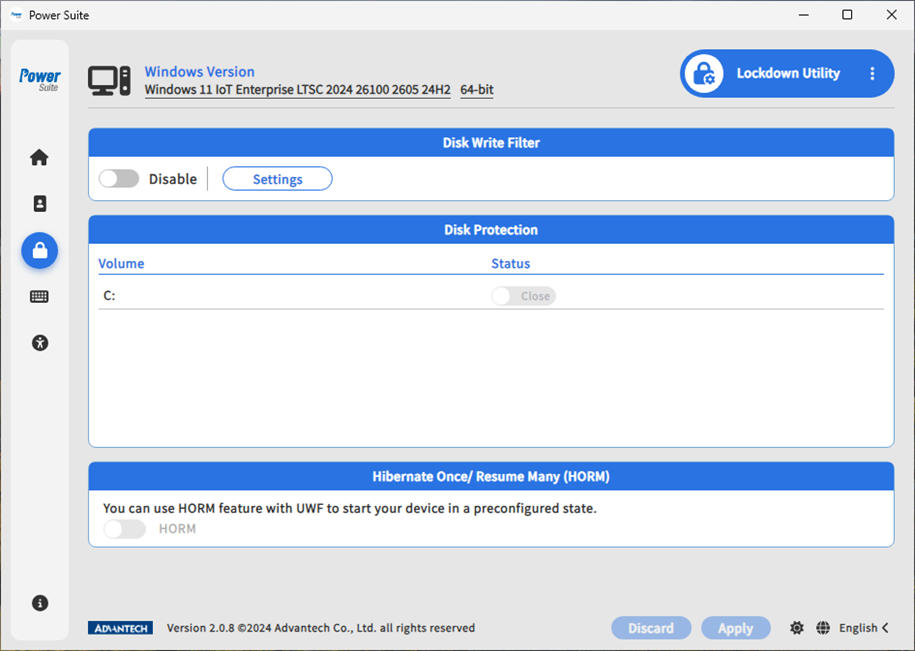Image resolution: width=915 pixels, height=651 pixels.
Task: Open the Home page in the sidebar
Action: (x=39, y=157)
